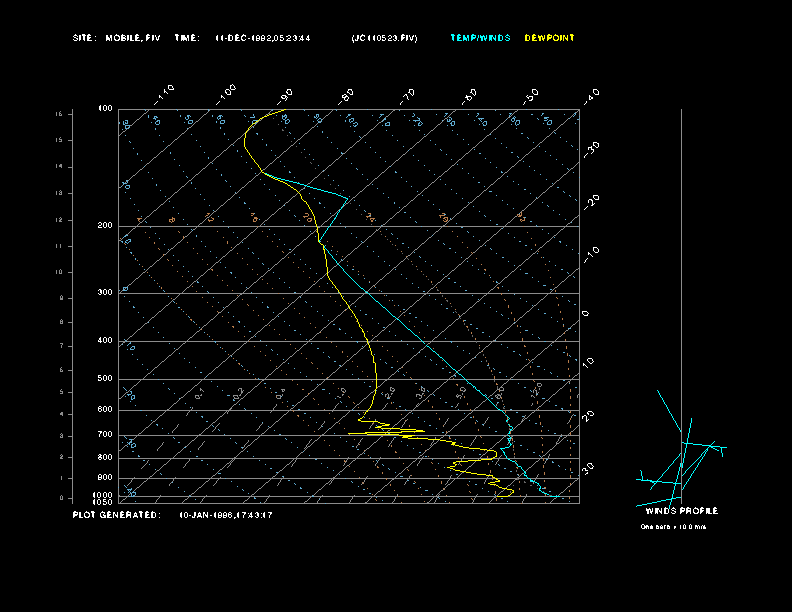Click the -50 temperature axis label
The height and width of the screenshot is (612, 792).
(531, 96)
